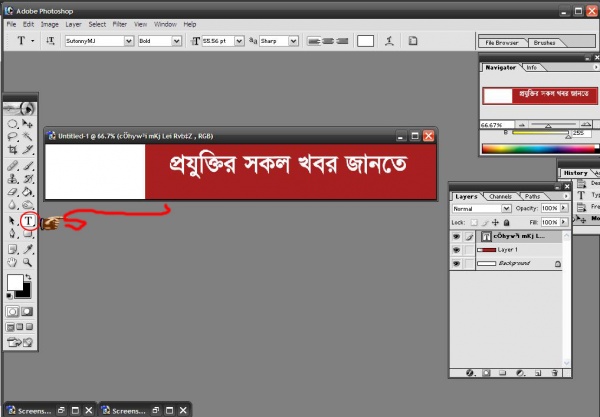The height and width of the screenshot is (417, 600).
Task: Open the Filter menu
Action: (120, 23)
